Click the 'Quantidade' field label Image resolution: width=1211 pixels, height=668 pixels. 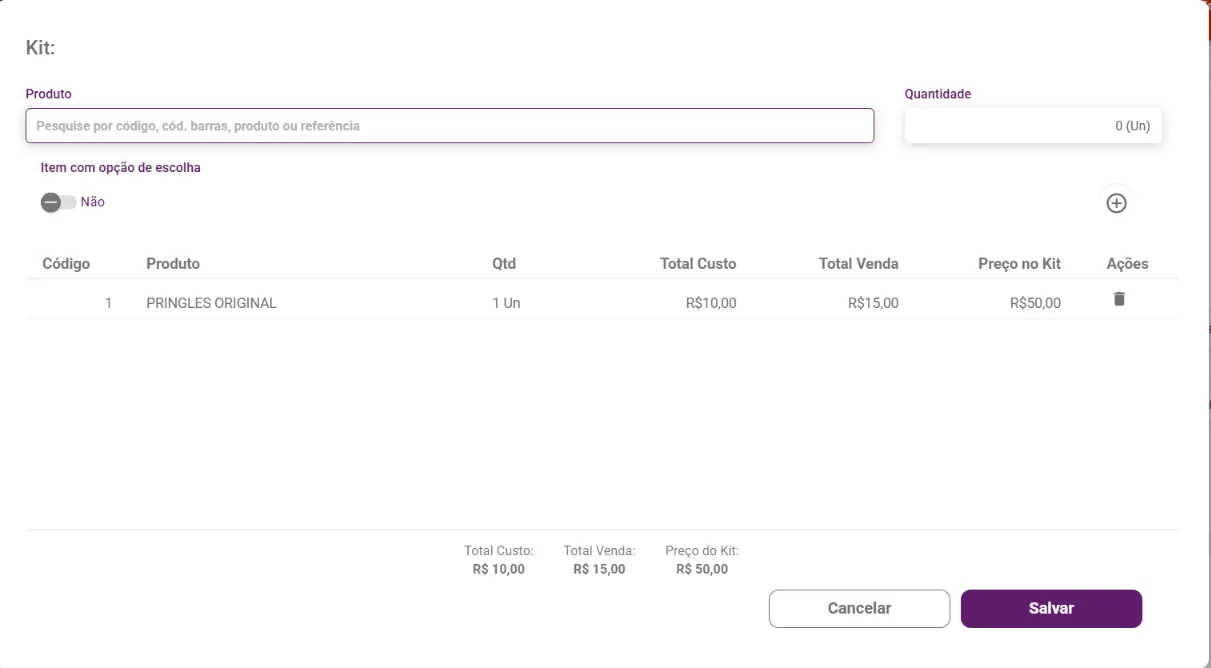[x=938, y=94]
